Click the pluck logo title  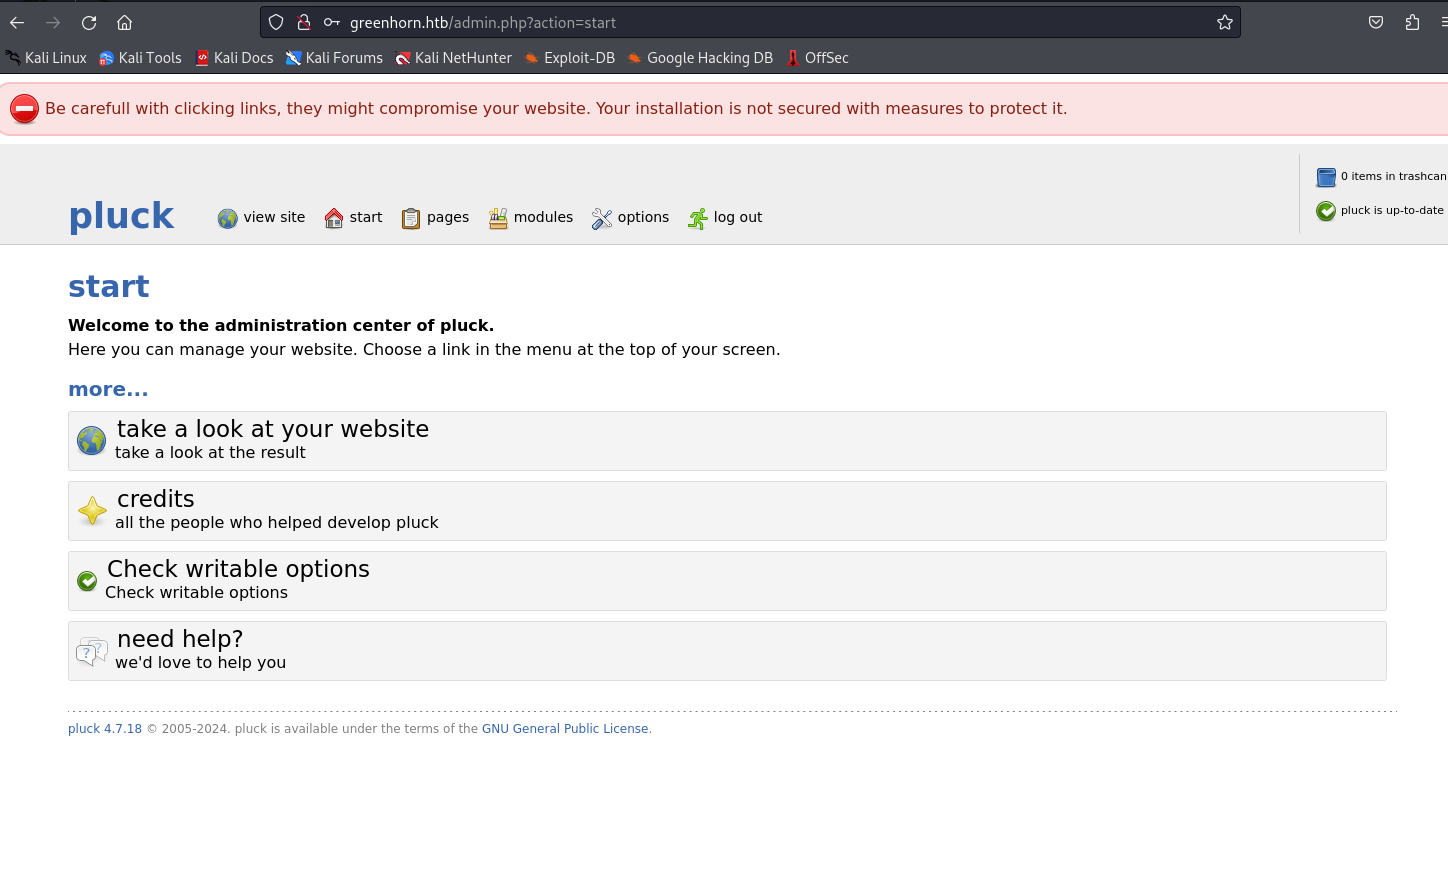pos(121,216)
